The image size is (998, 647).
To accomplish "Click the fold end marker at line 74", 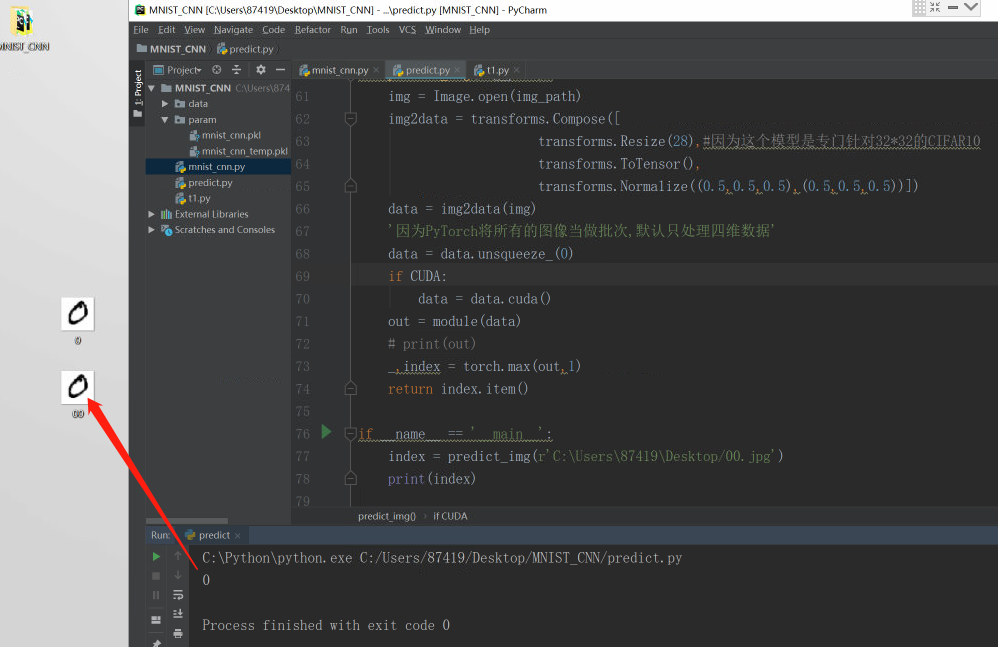I will (x=350, y=388).
